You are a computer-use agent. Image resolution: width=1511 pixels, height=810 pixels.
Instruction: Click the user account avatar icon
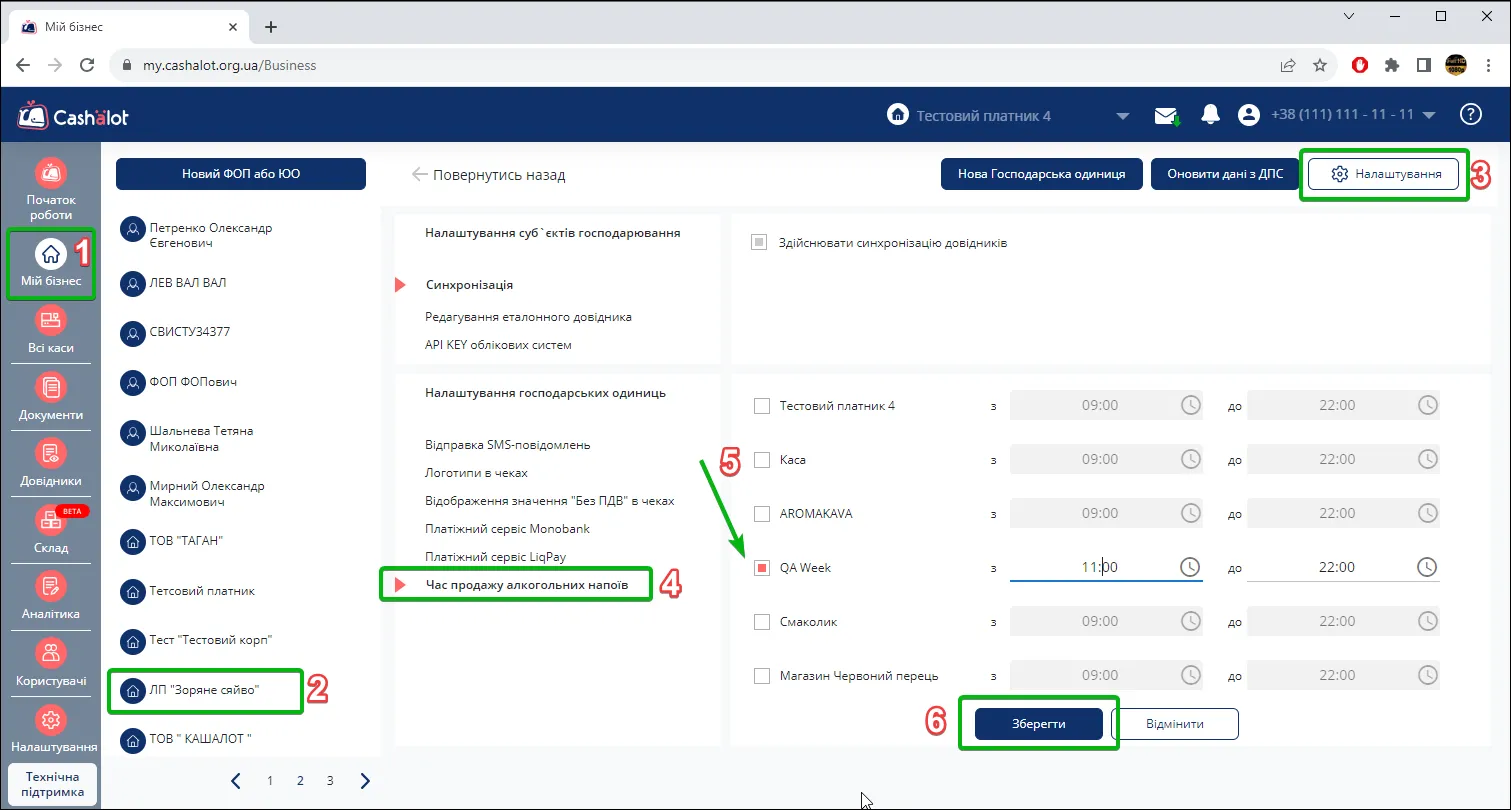point(1248,115)
